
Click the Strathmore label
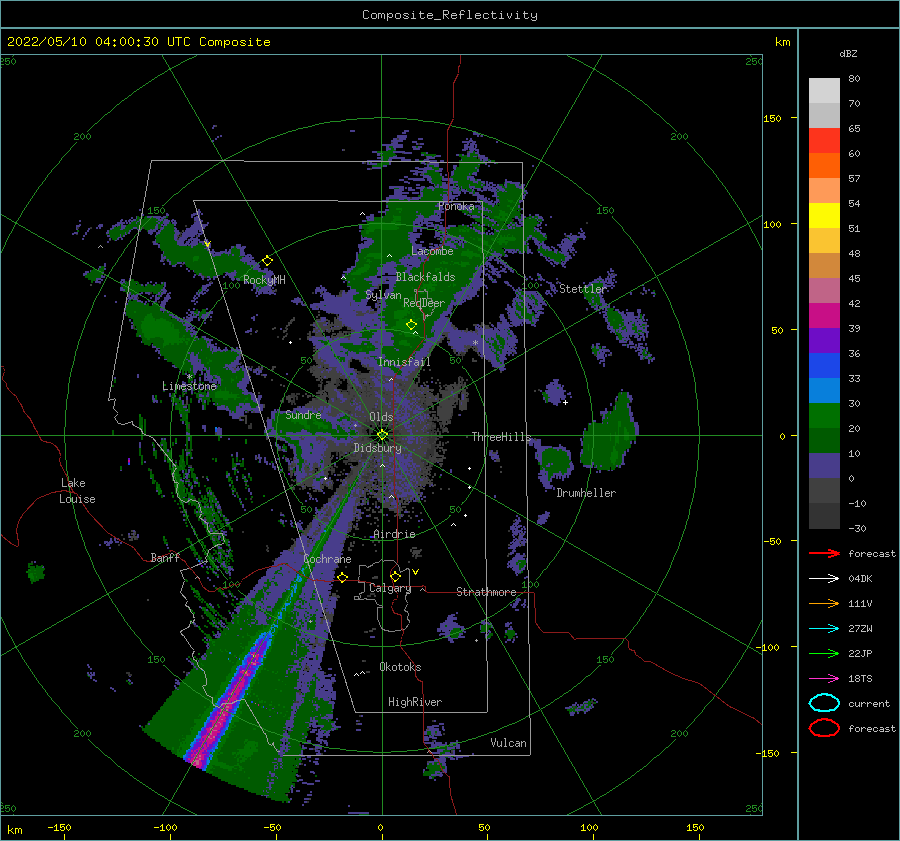click(x=486, y=592)
